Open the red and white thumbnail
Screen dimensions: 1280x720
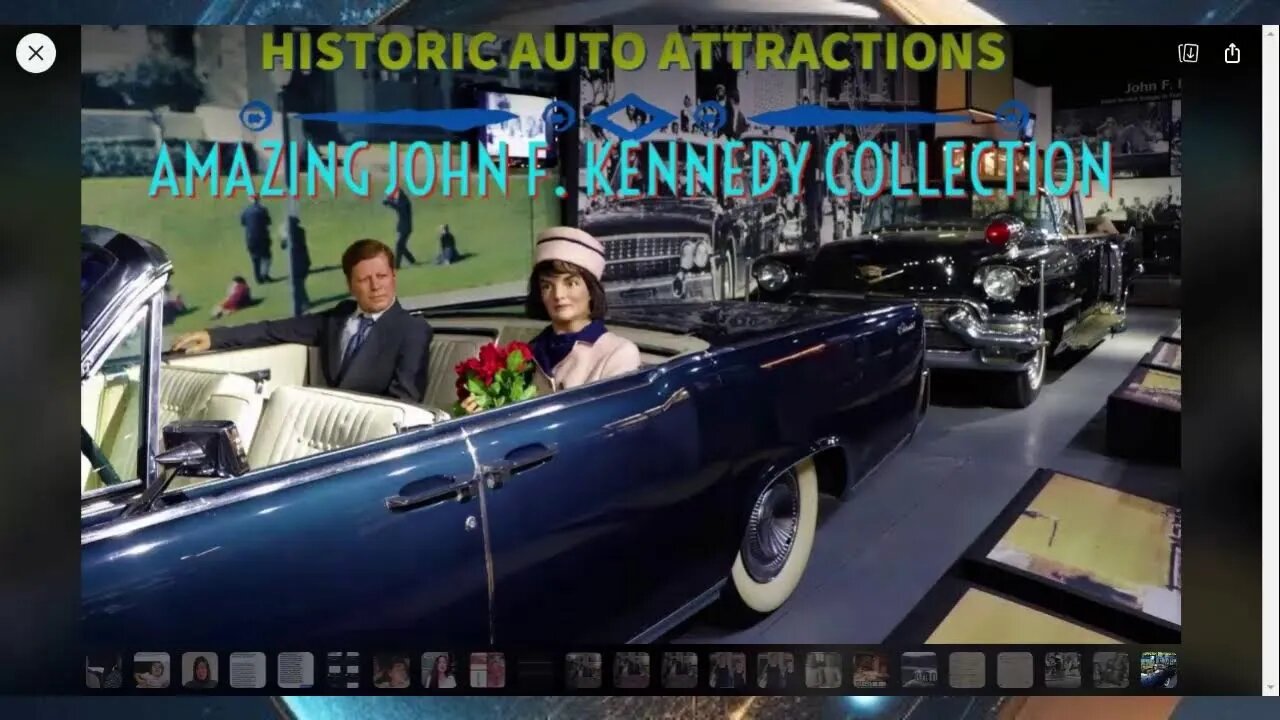(x=487, y=670)
